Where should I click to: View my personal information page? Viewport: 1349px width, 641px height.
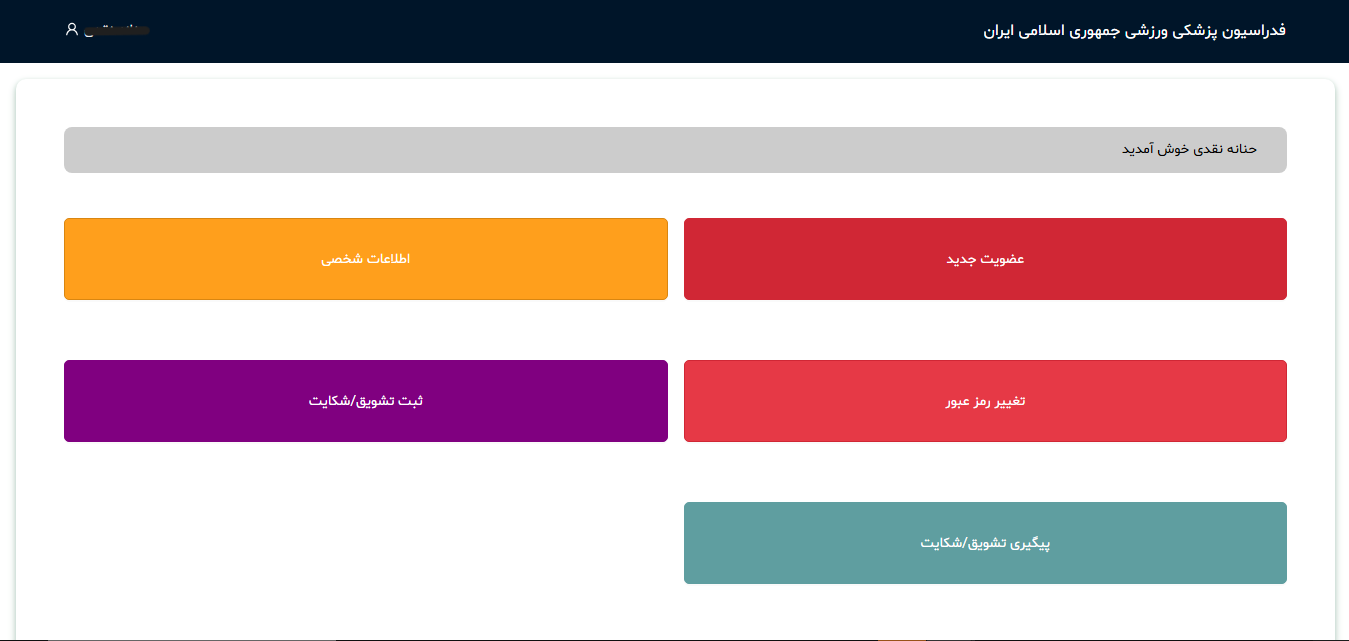point(365,259)
